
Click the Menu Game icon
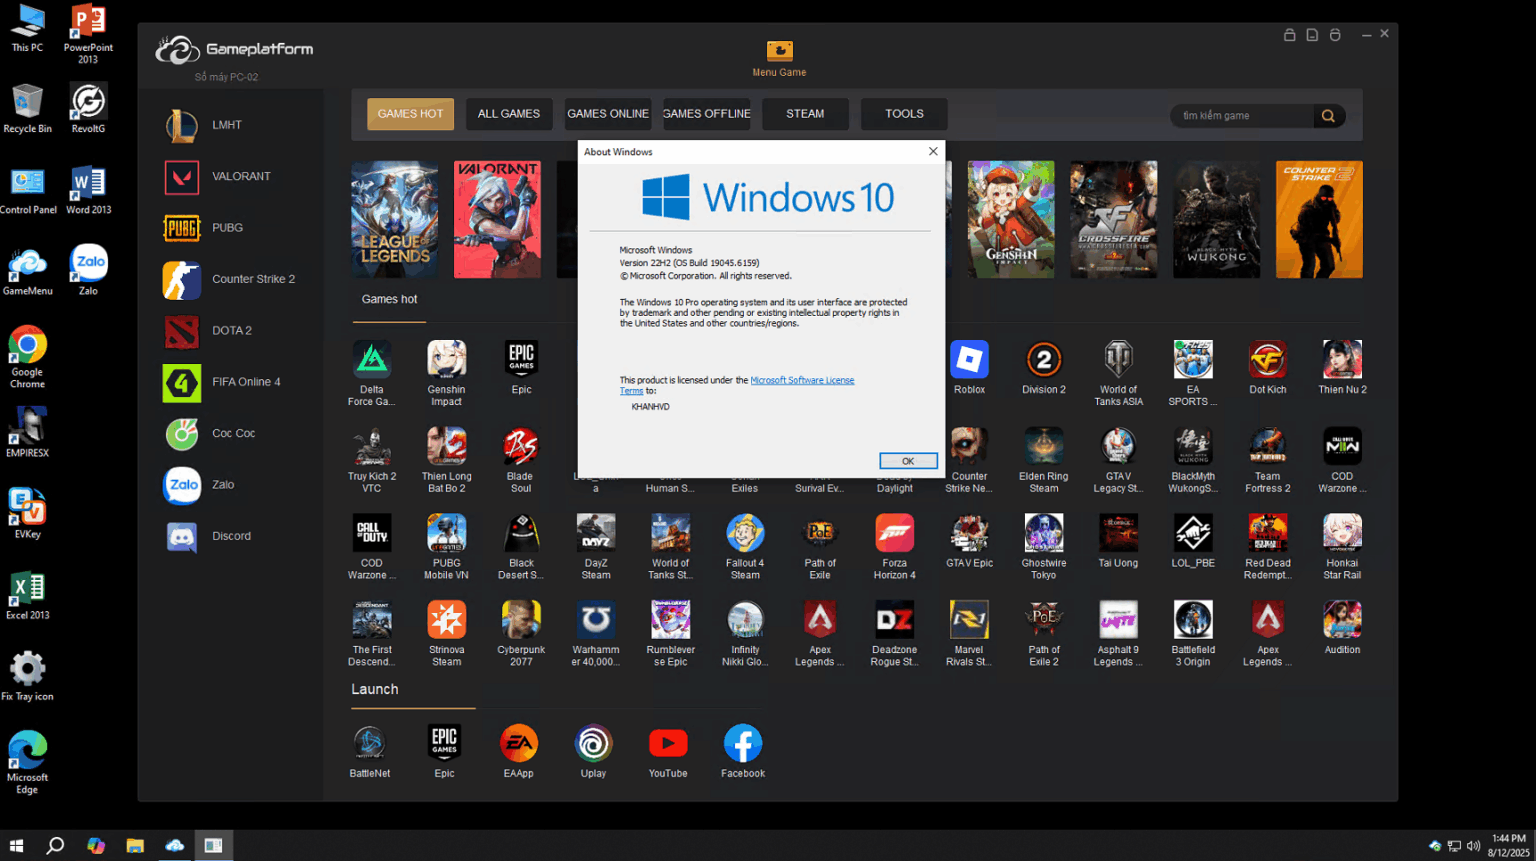click(x=779, y=52)
